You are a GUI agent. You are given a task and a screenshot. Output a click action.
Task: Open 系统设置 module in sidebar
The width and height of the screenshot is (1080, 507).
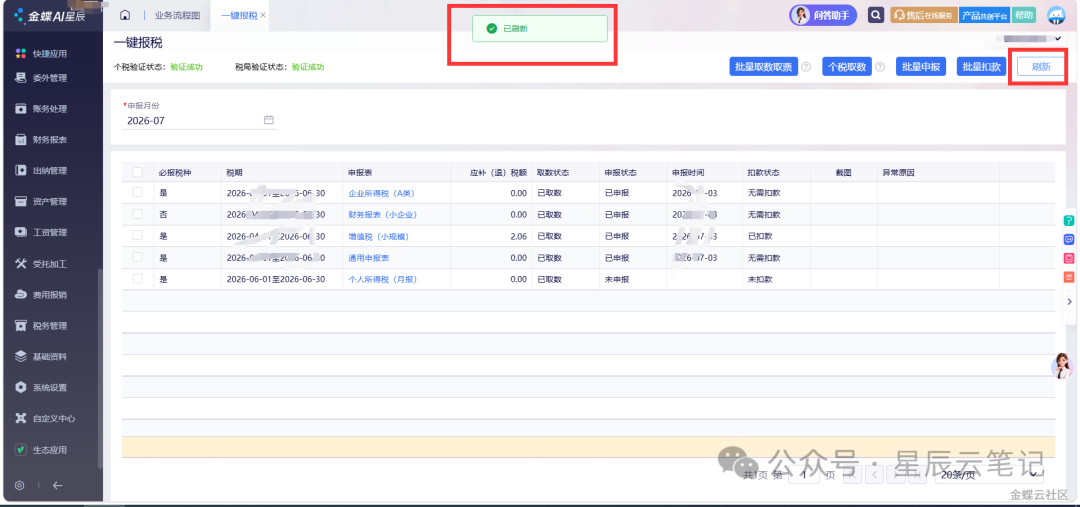[x=41, y=388]
